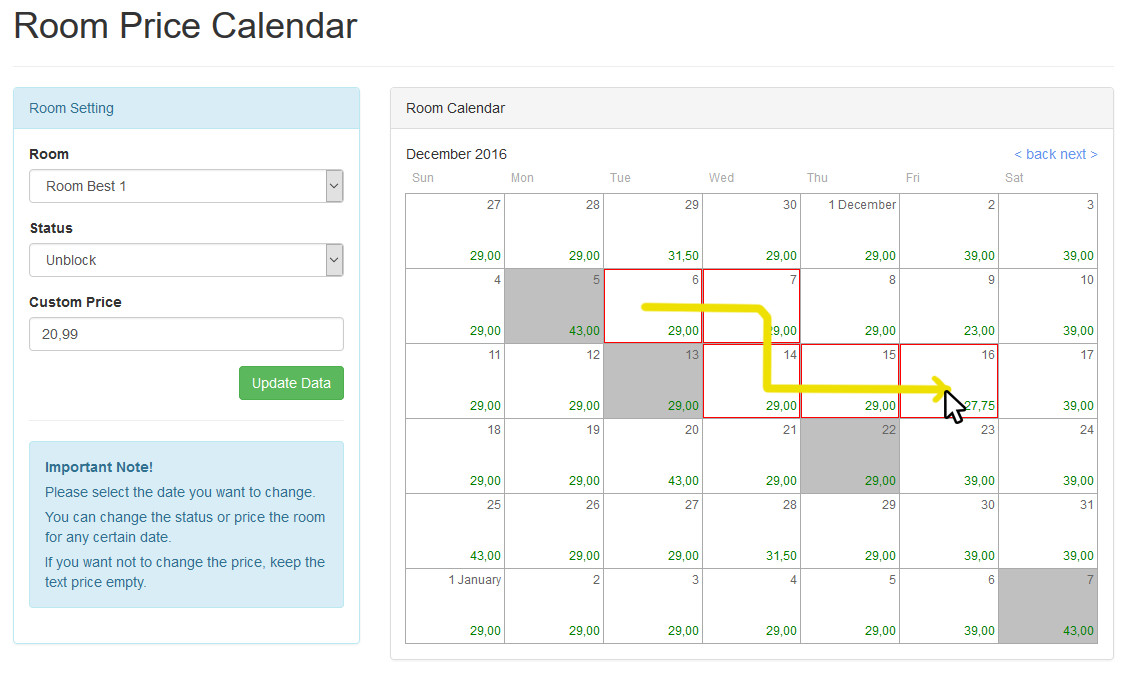Select the December 13 greyed cell

(653, 381)
